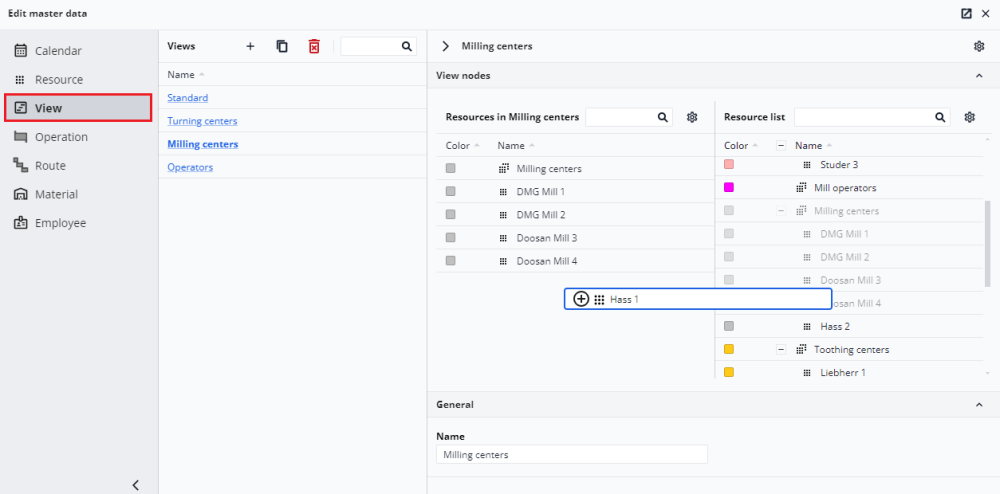Image resolution: width=1000 pixels, height=494 pixels.
Task: Add a new view with plus icon
Action: pyautogui.click(x=250, y=47)
